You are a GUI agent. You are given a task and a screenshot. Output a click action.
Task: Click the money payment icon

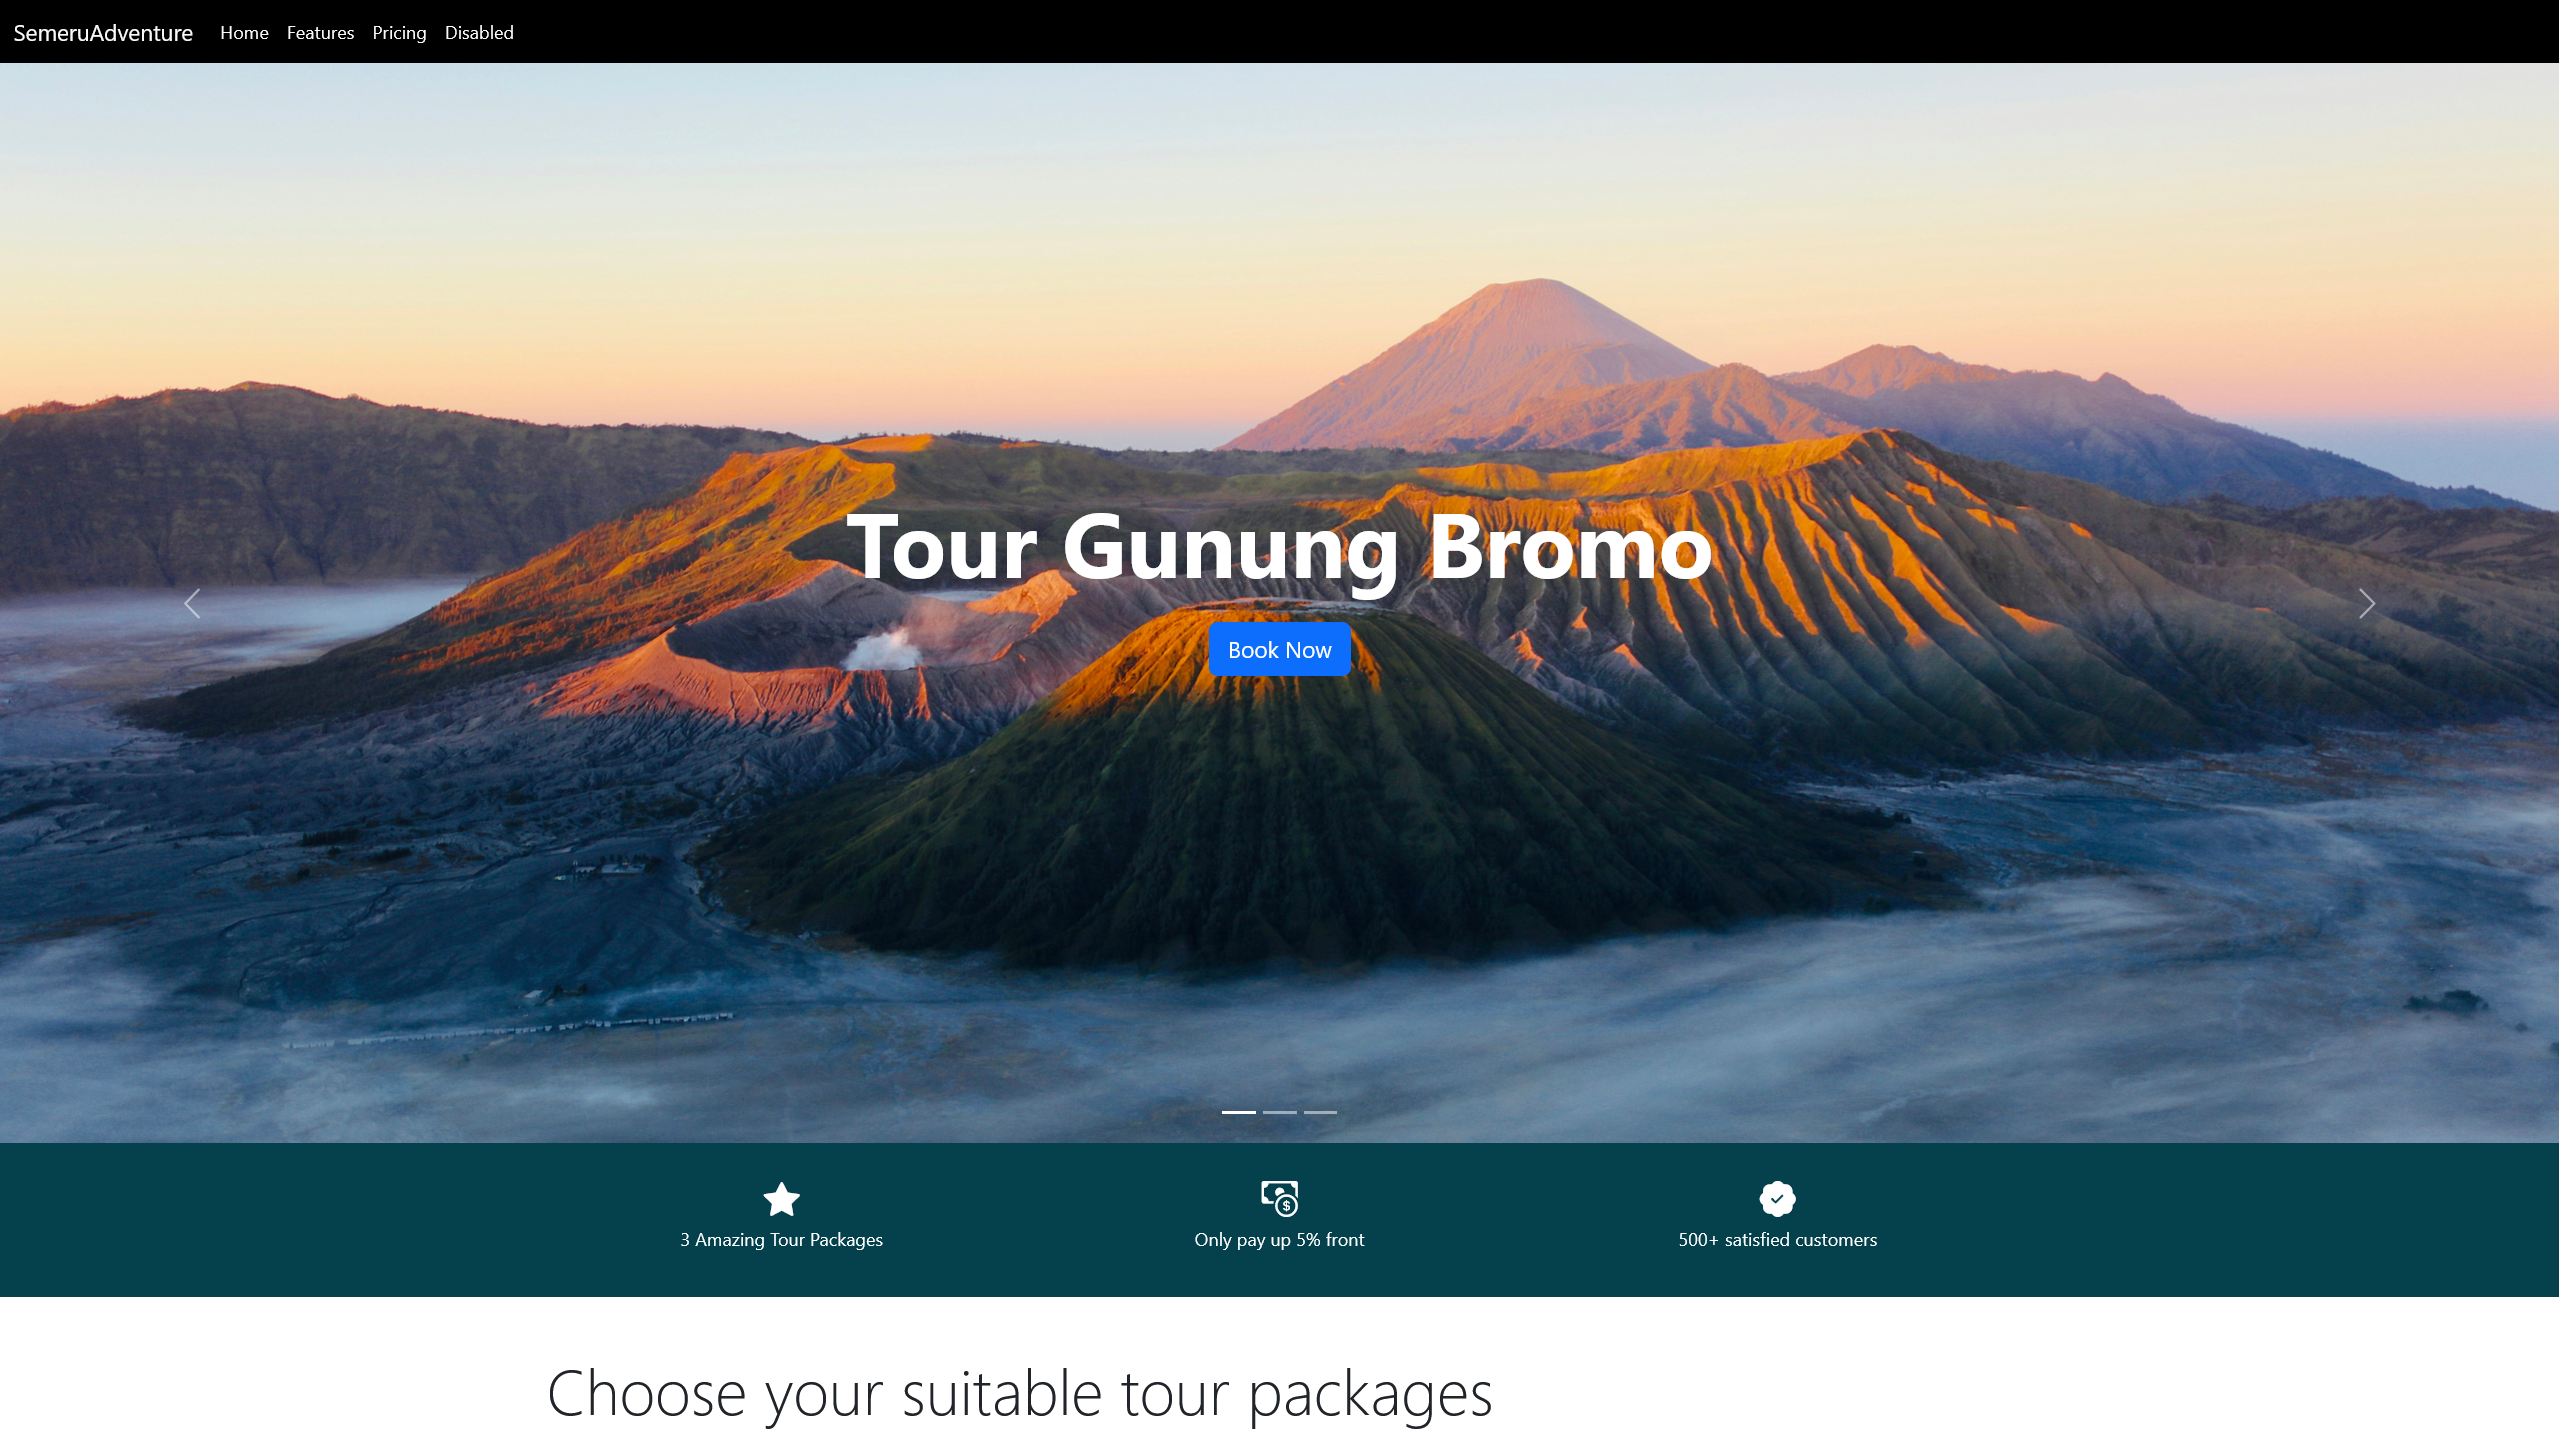[x=1279, y=1198]
